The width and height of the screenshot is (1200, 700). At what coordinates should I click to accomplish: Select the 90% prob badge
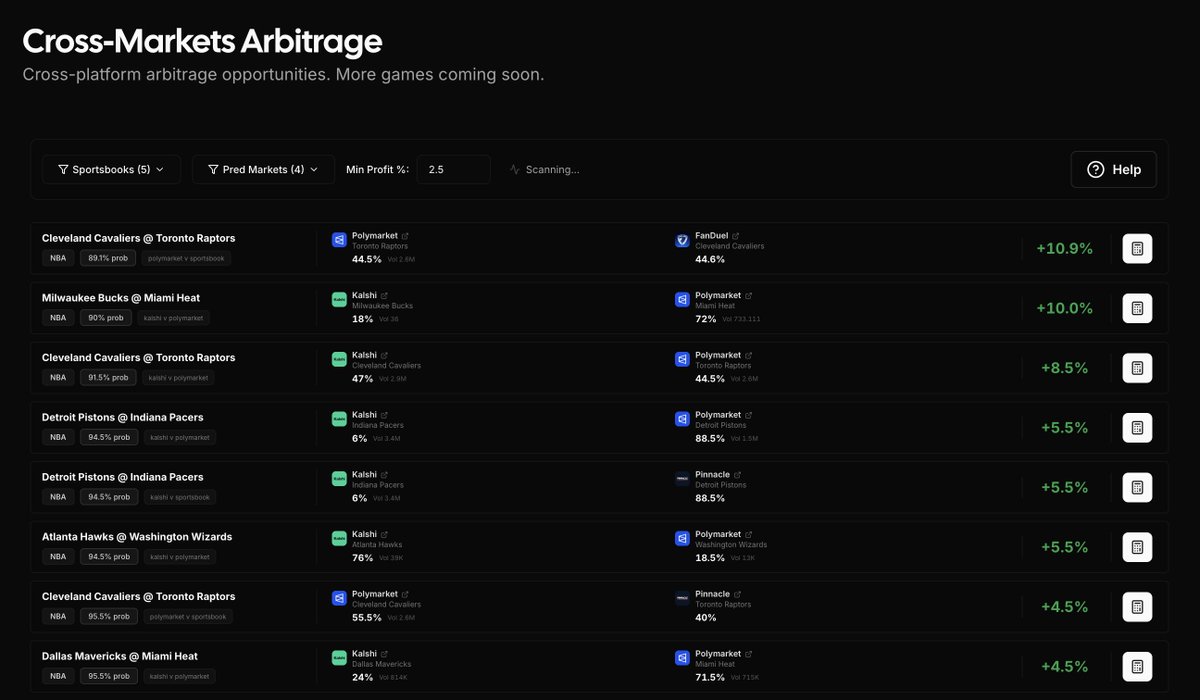pos(105,318)
